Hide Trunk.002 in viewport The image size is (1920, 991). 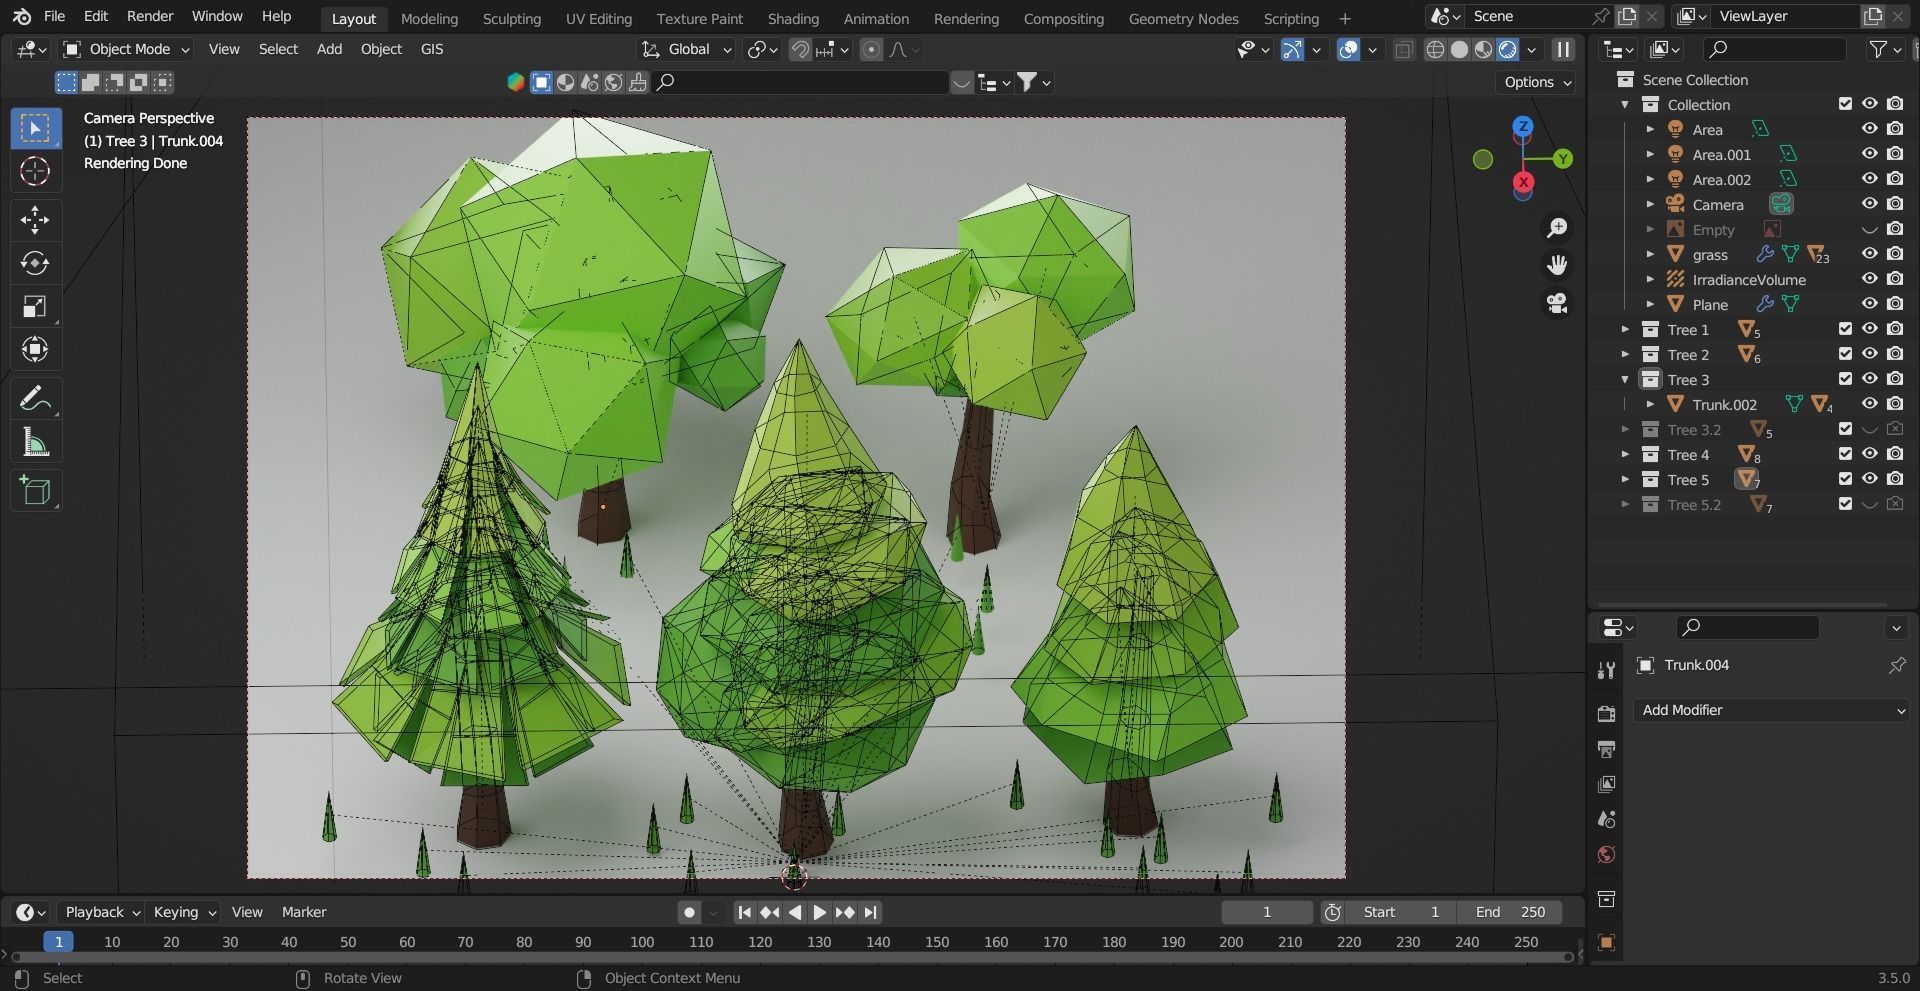click(1869, 404)
